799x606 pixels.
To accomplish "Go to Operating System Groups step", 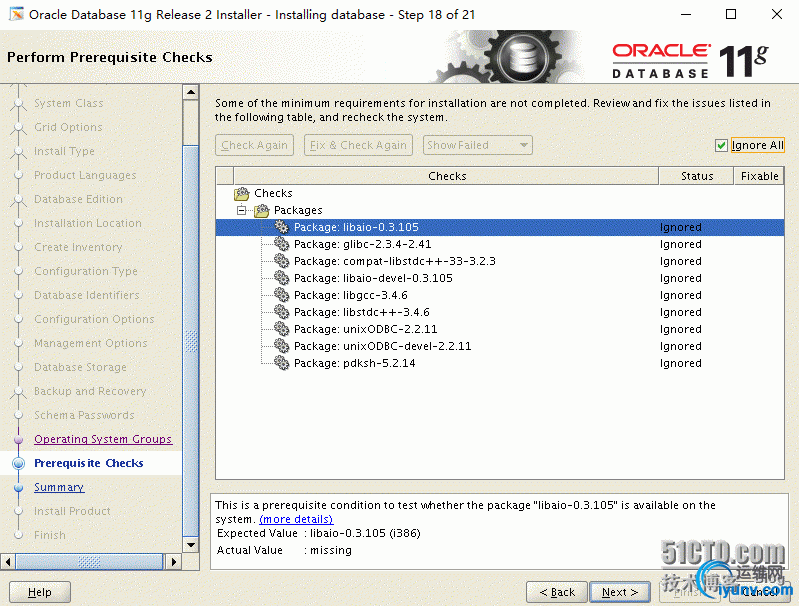I will coord(103,439).
